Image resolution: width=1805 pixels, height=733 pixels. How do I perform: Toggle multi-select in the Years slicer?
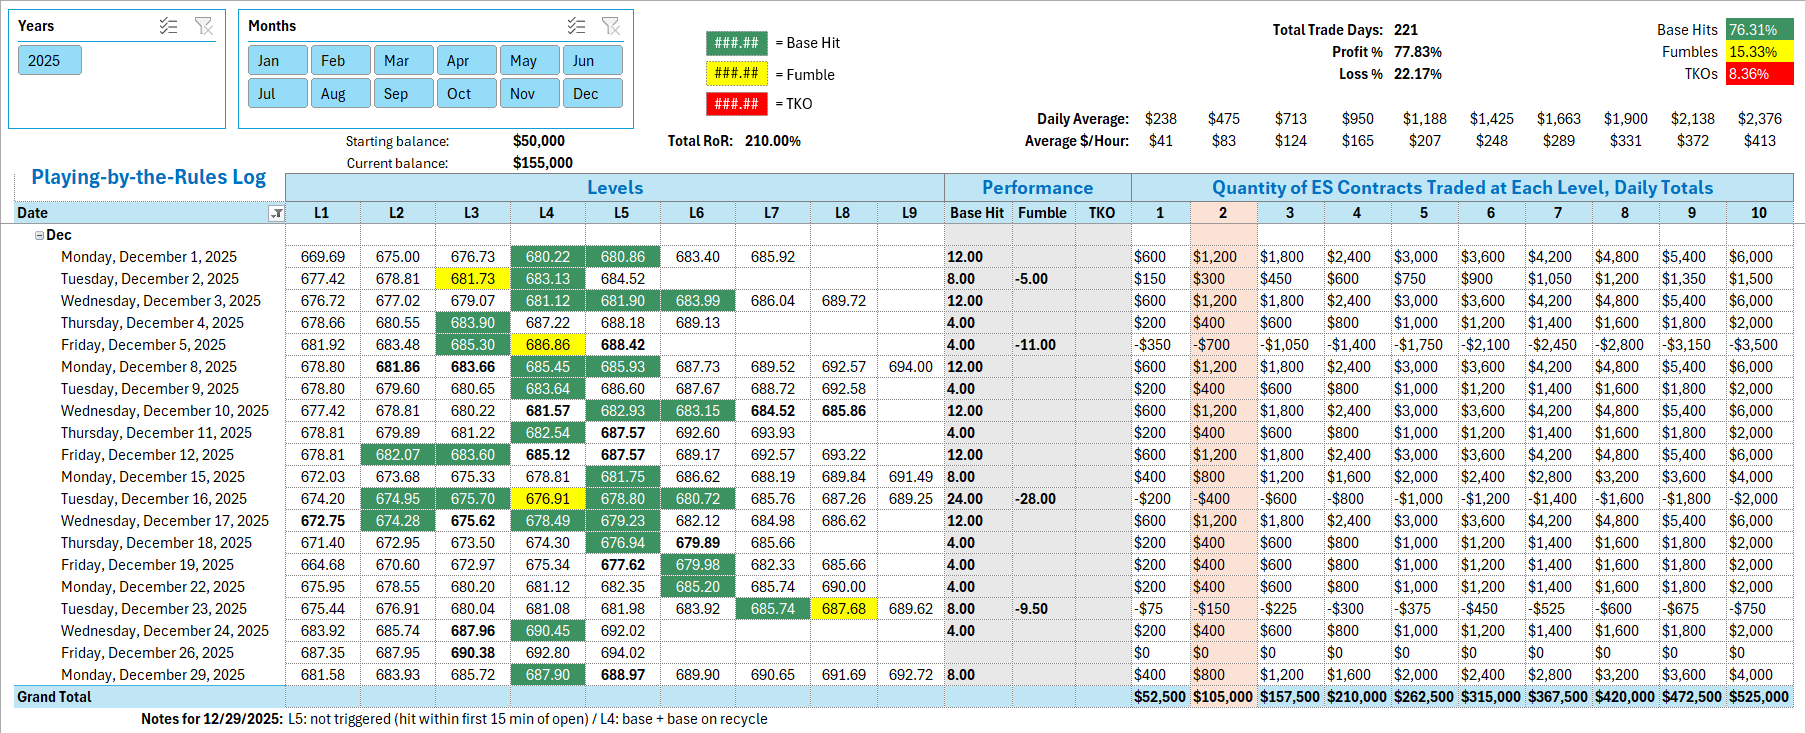(x=168, y=26)
